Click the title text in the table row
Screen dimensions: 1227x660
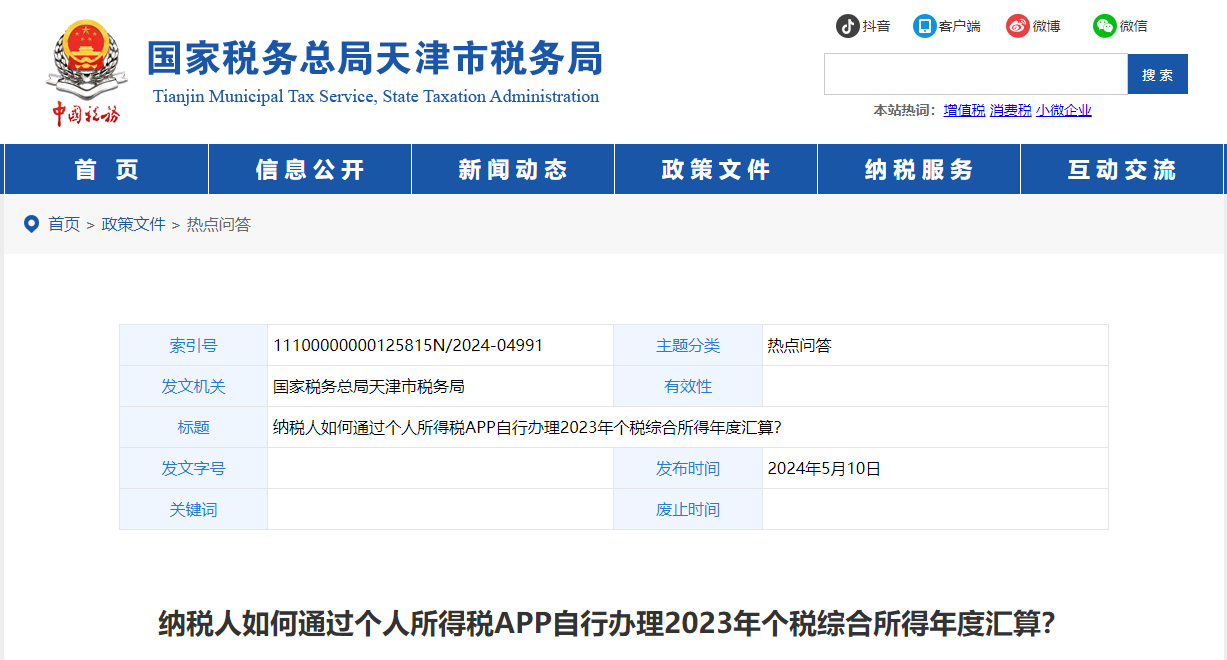[527, 427]
